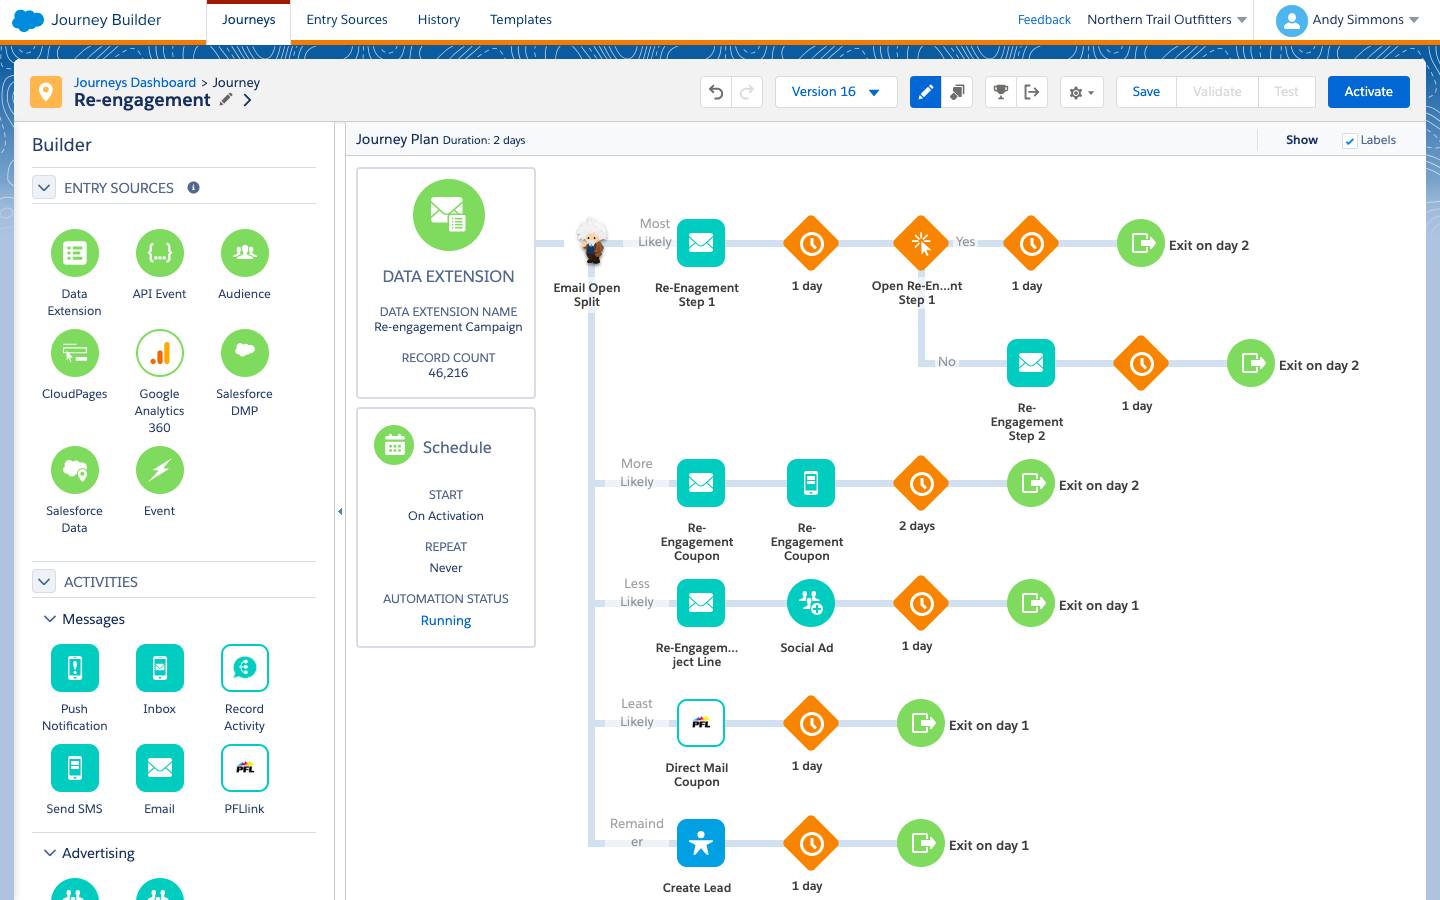The width and height of the screenshot is (1440, 900).
Task: Open the Feedback link
Action: pyautogui.click(x=1044, y=20)
